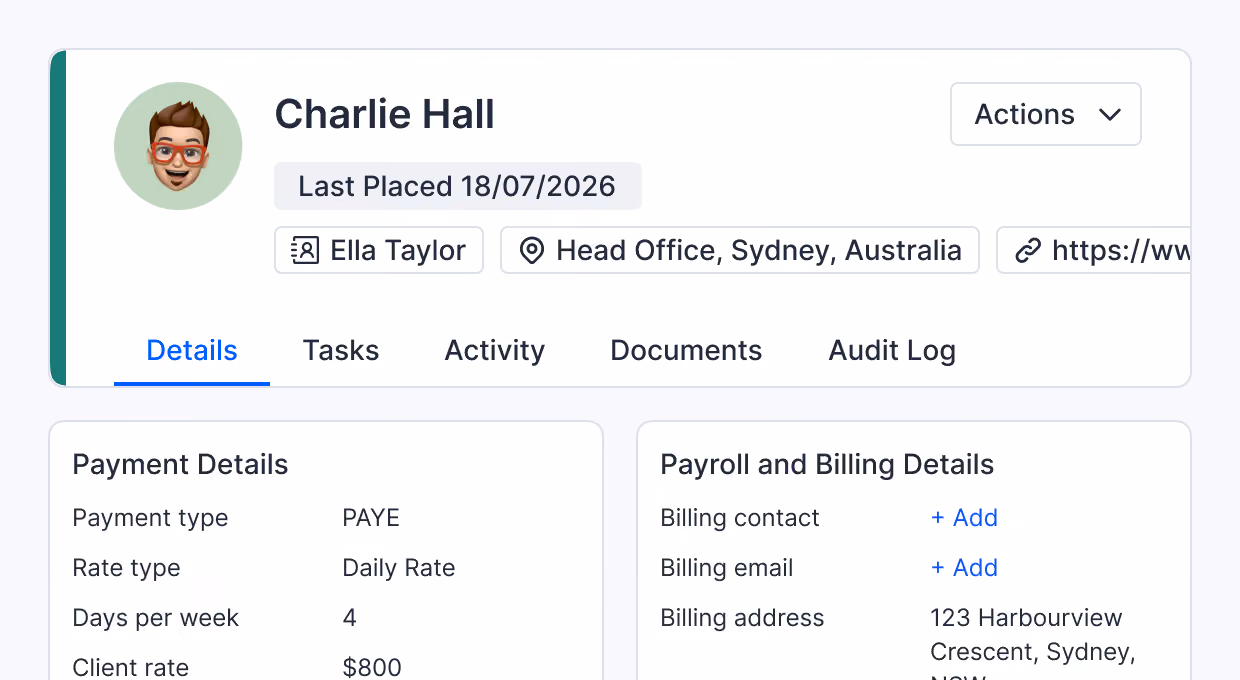Click the Days per week label

coord(155,618)
